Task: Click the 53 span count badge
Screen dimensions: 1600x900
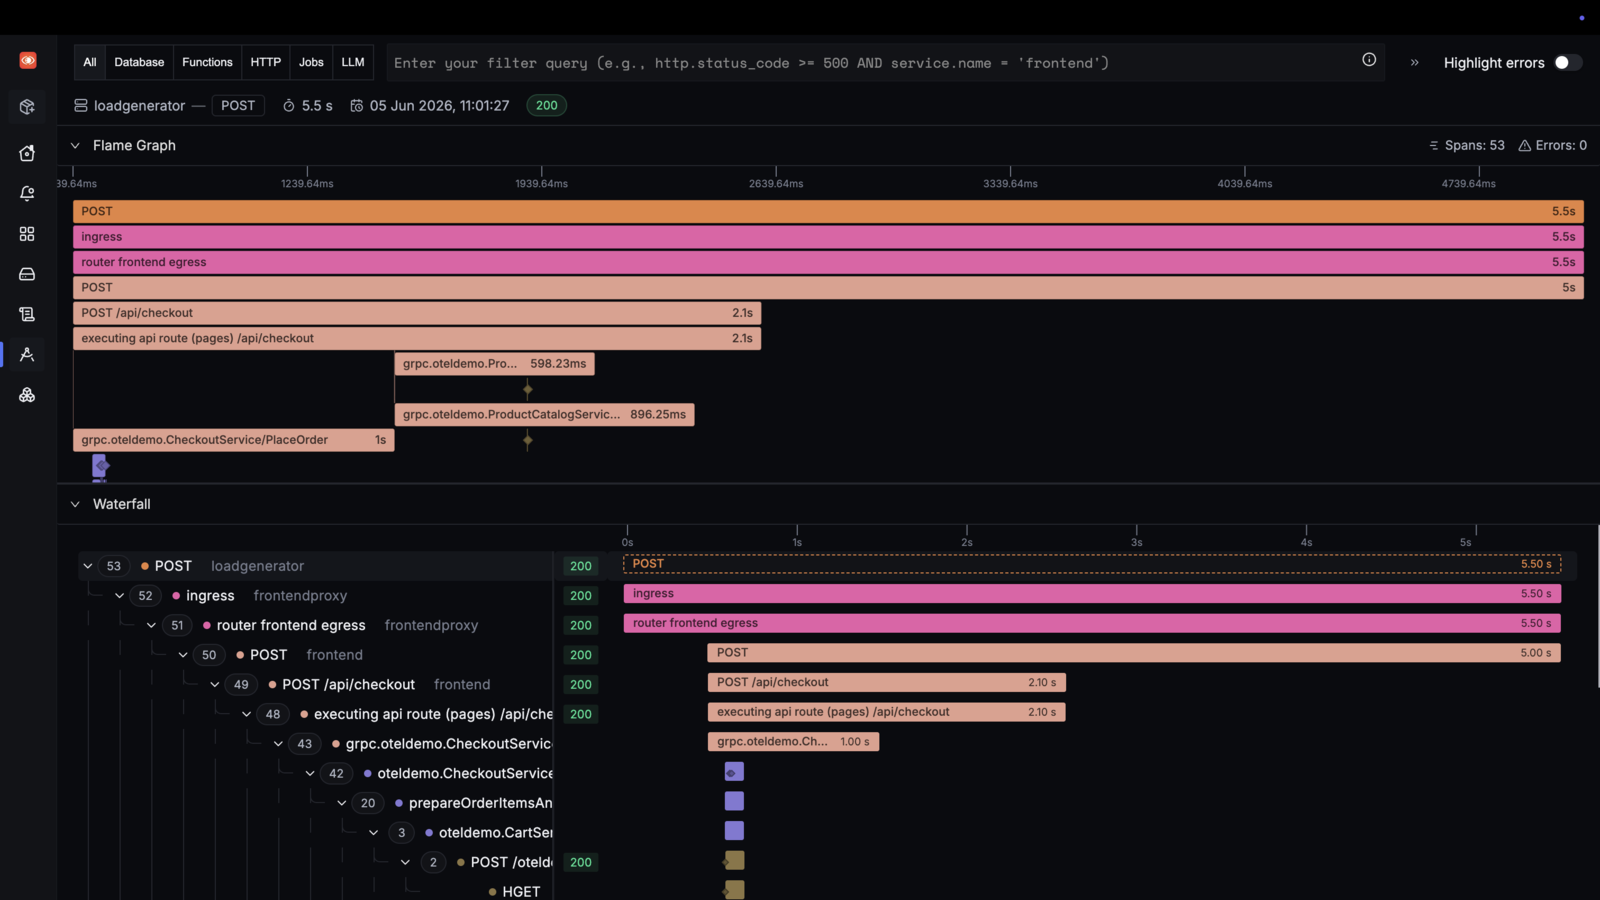Action: click(114, 566)
